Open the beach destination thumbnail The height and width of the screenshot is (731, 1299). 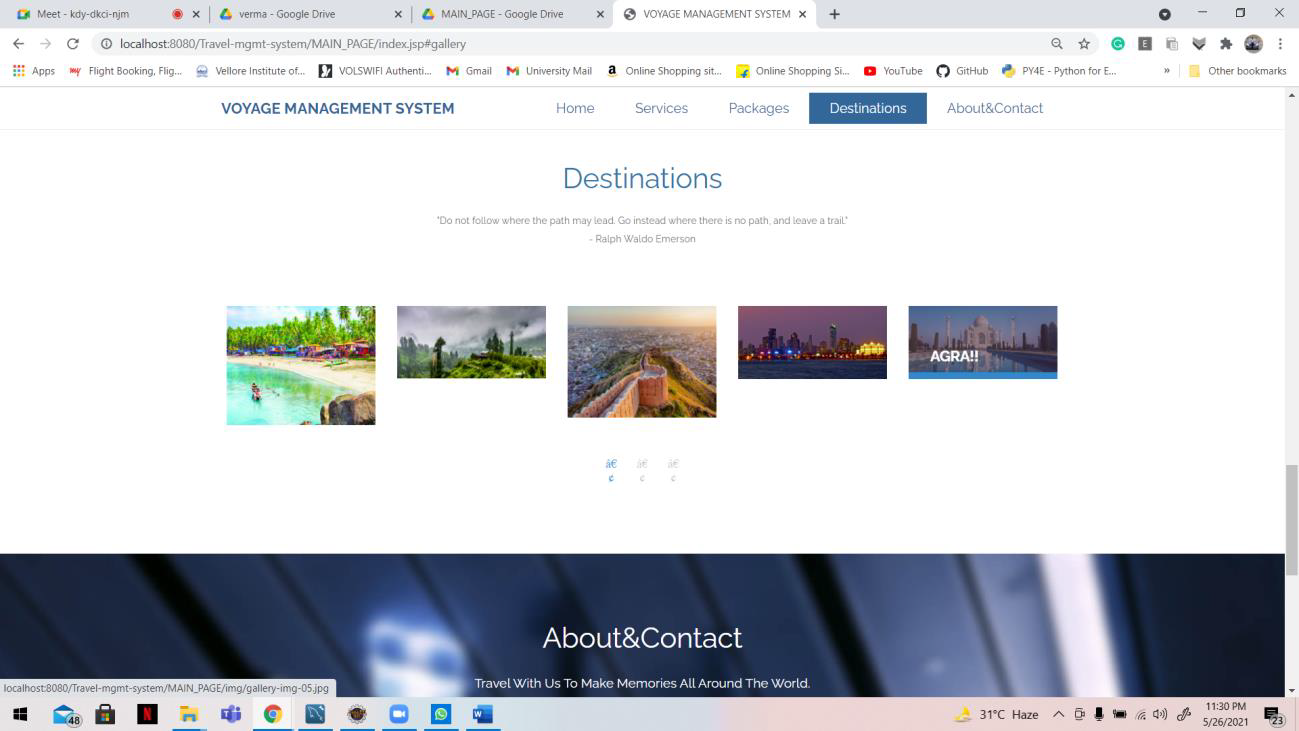[x=301, y=365]
